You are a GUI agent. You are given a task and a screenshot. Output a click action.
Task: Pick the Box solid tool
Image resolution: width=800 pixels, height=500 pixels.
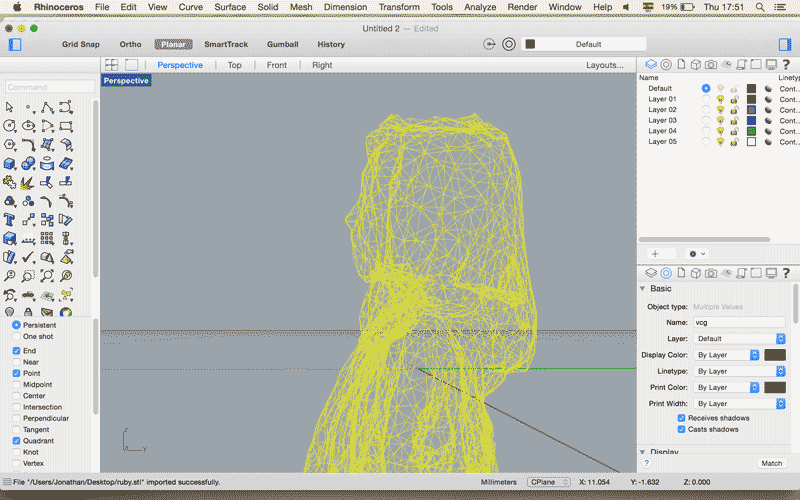9,164
